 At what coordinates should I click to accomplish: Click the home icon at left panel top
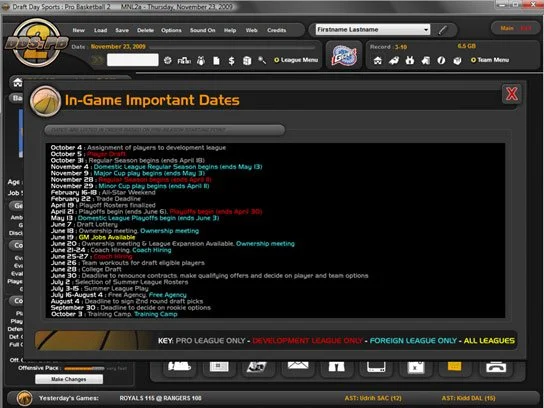pyautogui.click(x=17, y=83)
